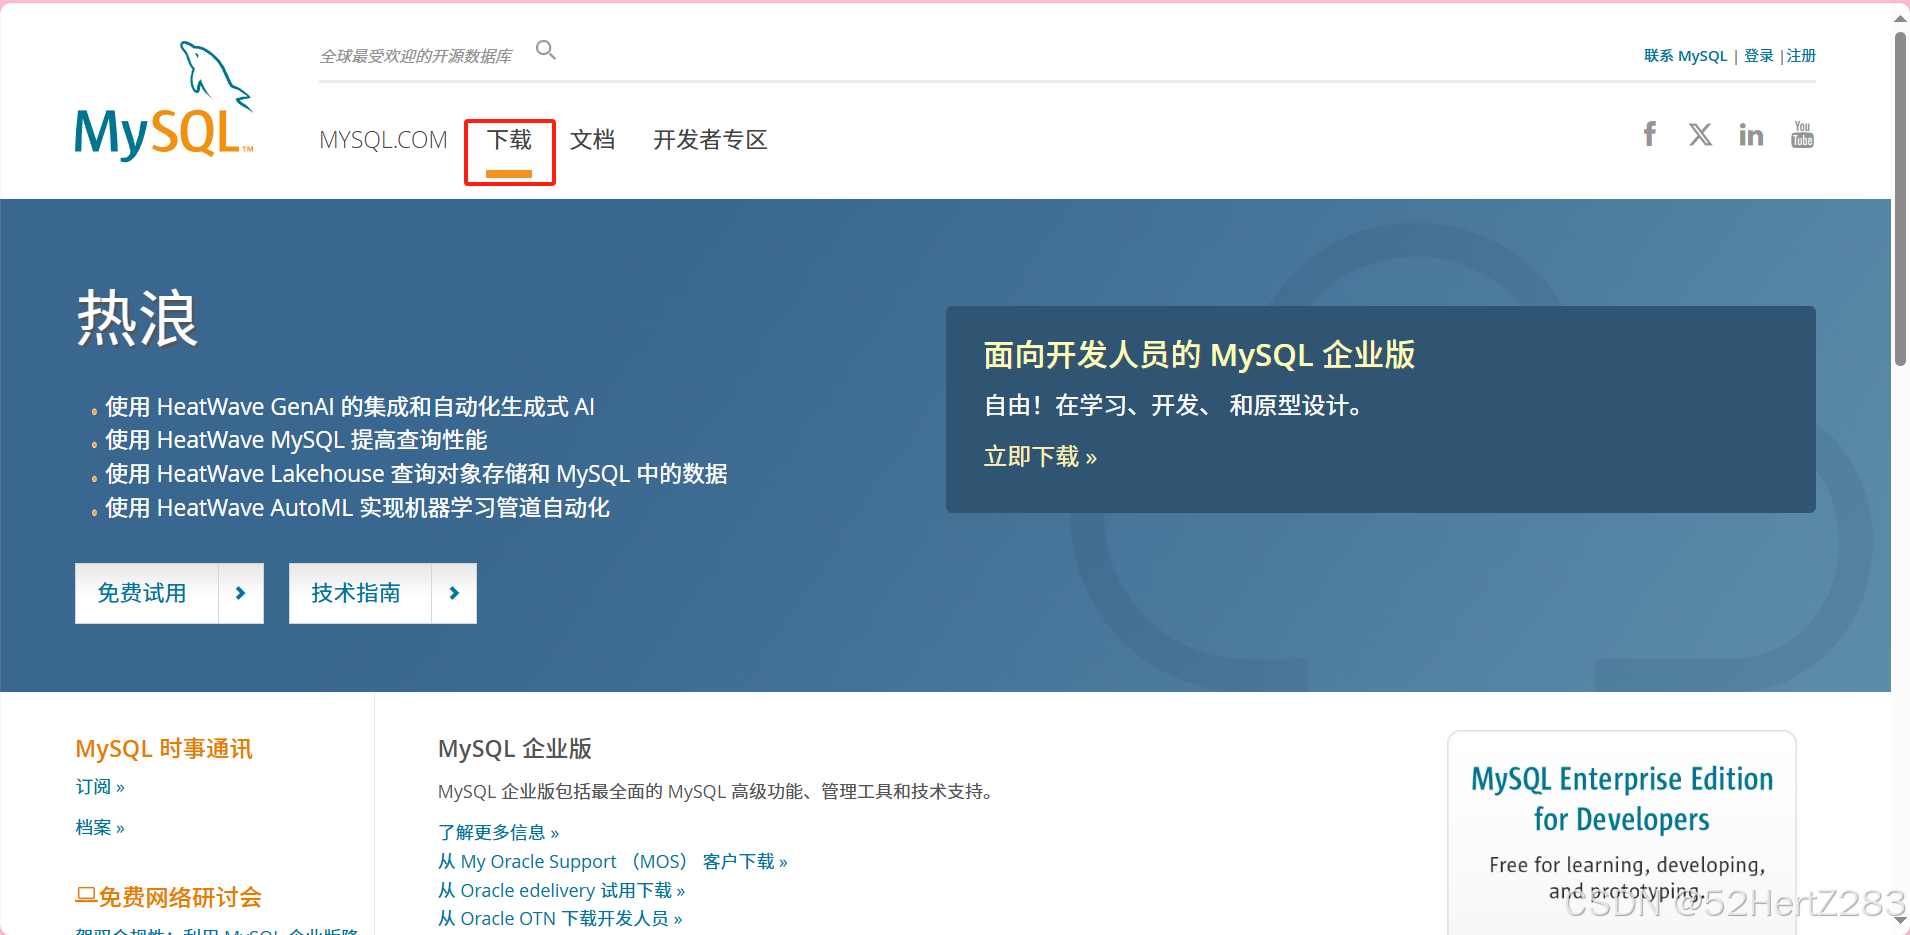Click the 注册 link
This screenshot has height=935, width=1910.
[1801, 56]
